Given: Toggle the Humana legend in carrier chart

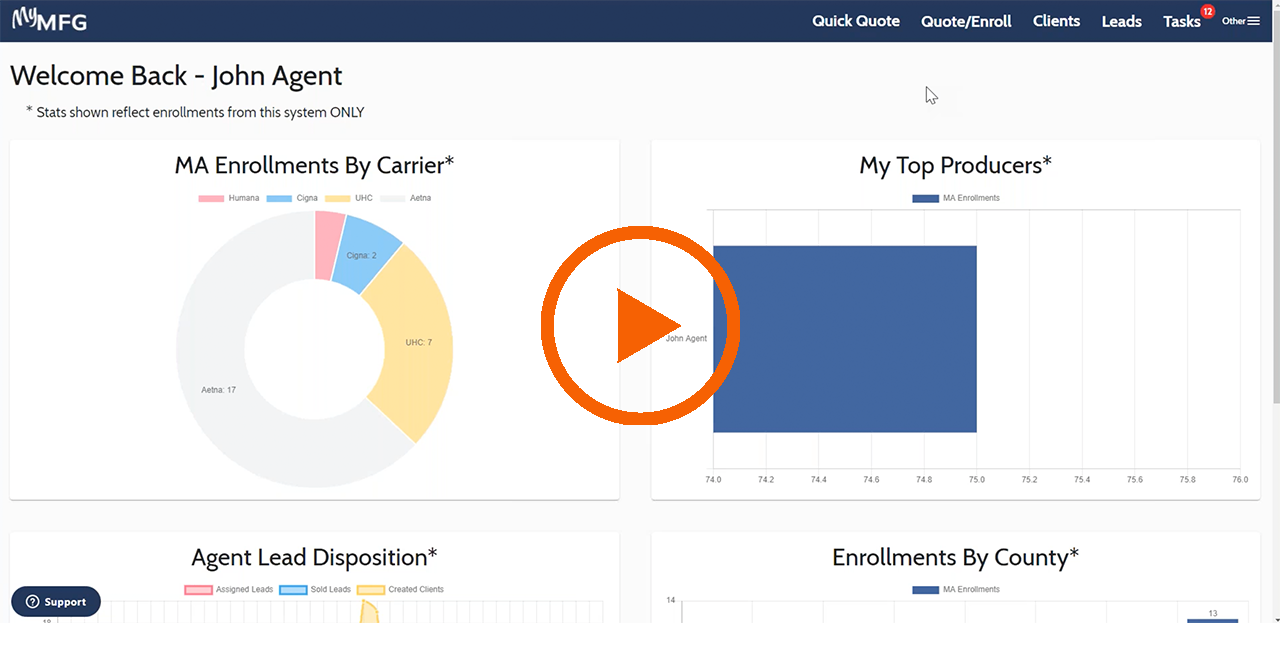Looking at the screenshot, I should pos(228,198).
